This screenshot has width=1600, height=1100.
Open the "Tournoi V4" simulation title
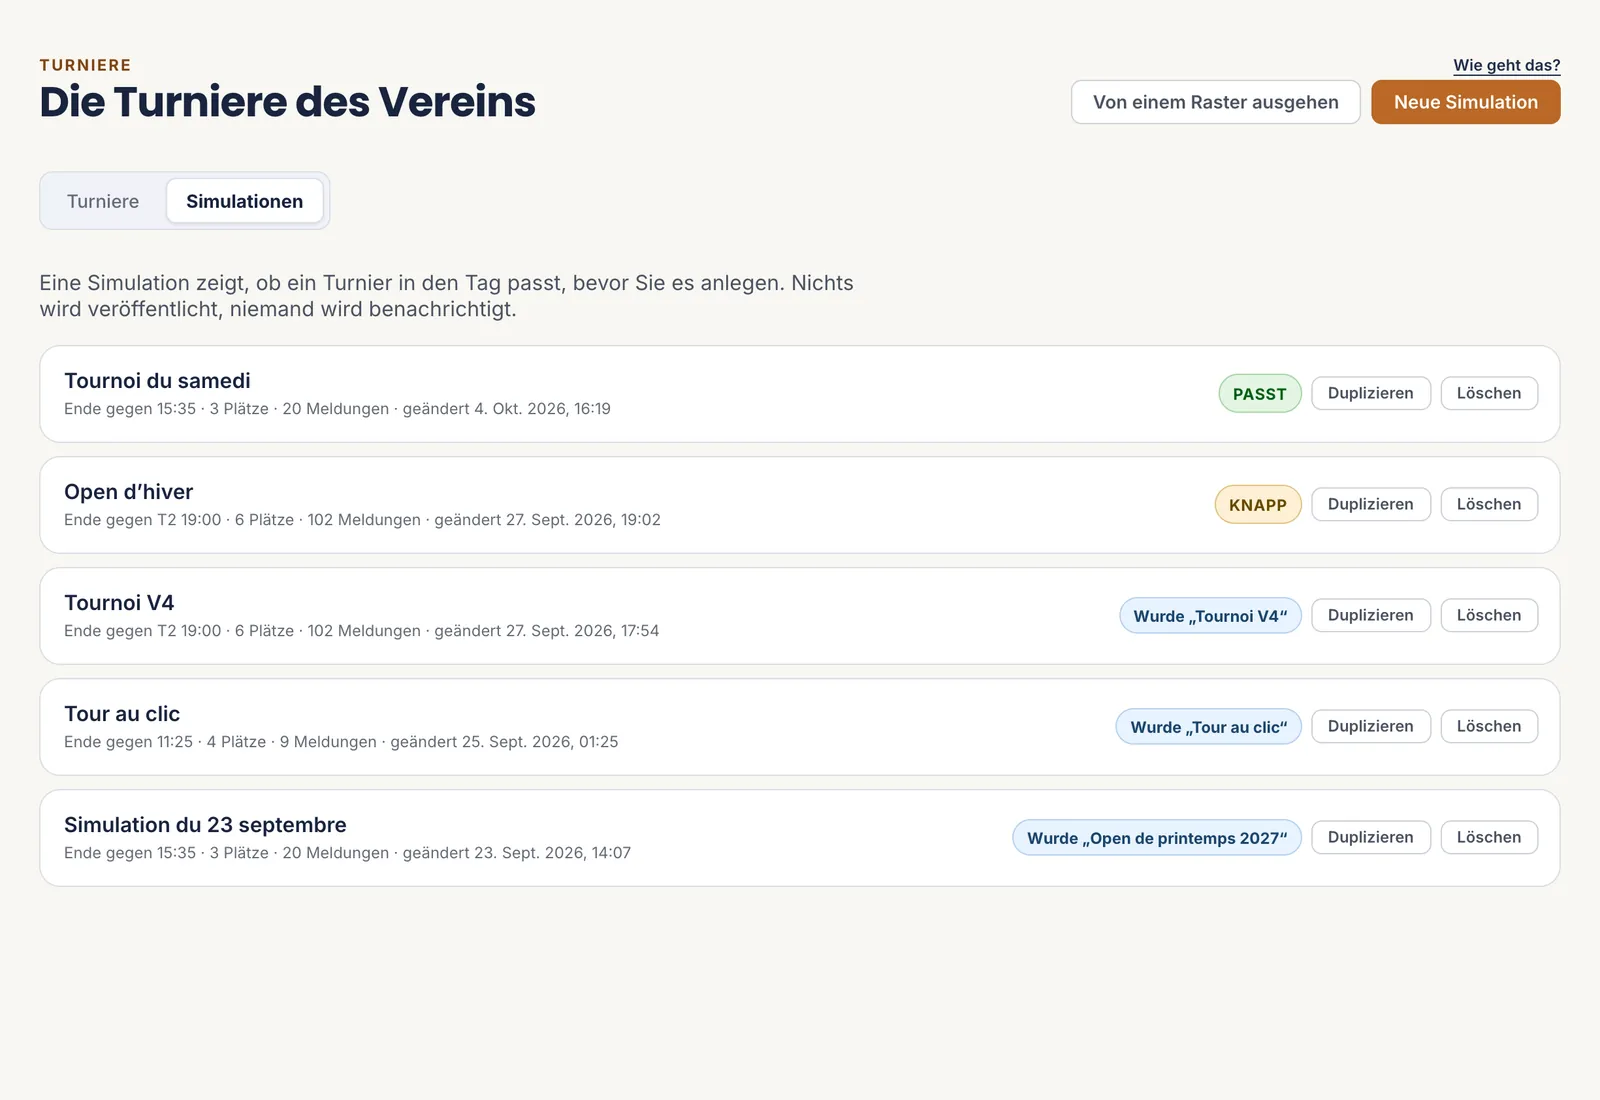coord(119,603)
